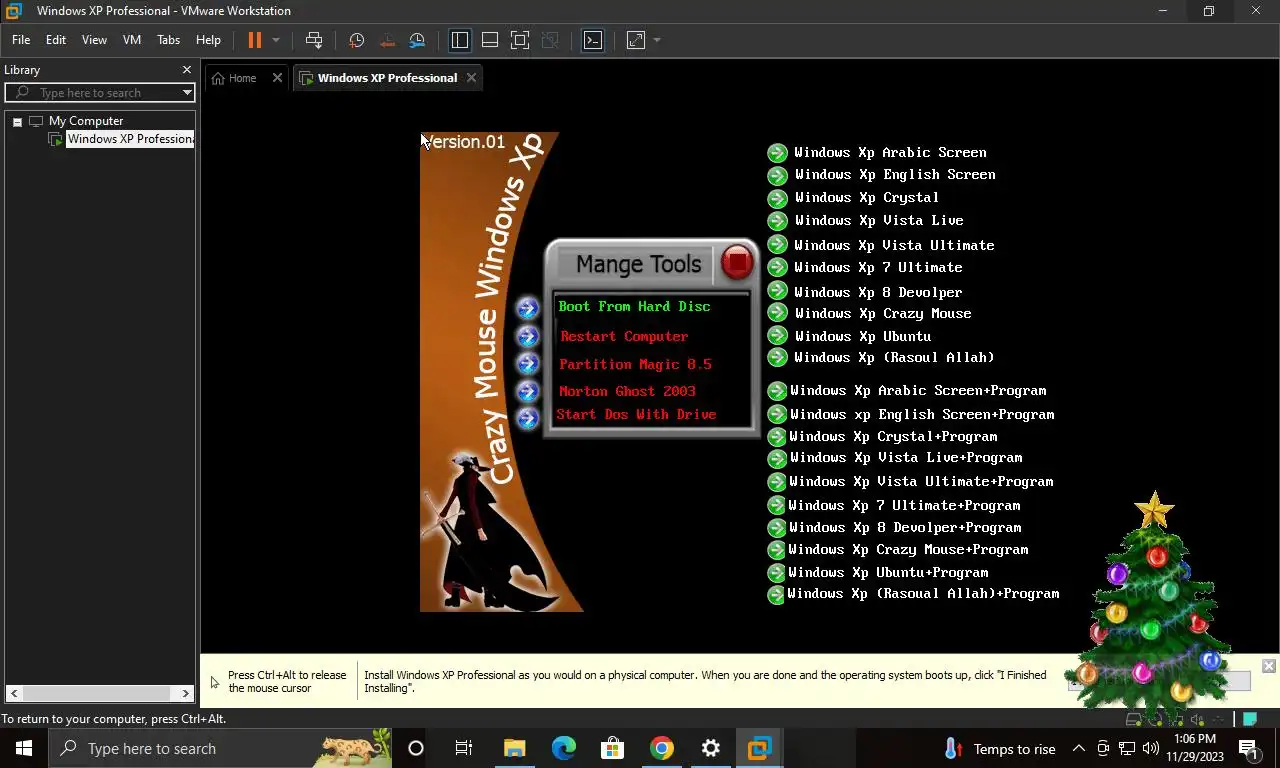The height and width of the screenshot is (768, 1280).
Task: Open the File menu
Action: point(21,40)
